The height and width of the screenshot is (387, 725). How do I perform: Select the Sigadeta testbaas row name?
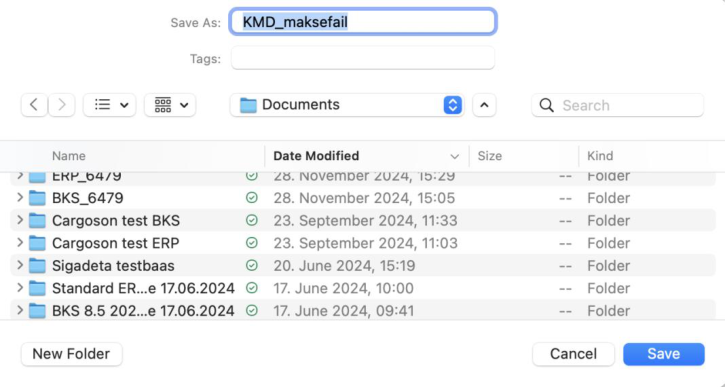(x=113, y=266)
